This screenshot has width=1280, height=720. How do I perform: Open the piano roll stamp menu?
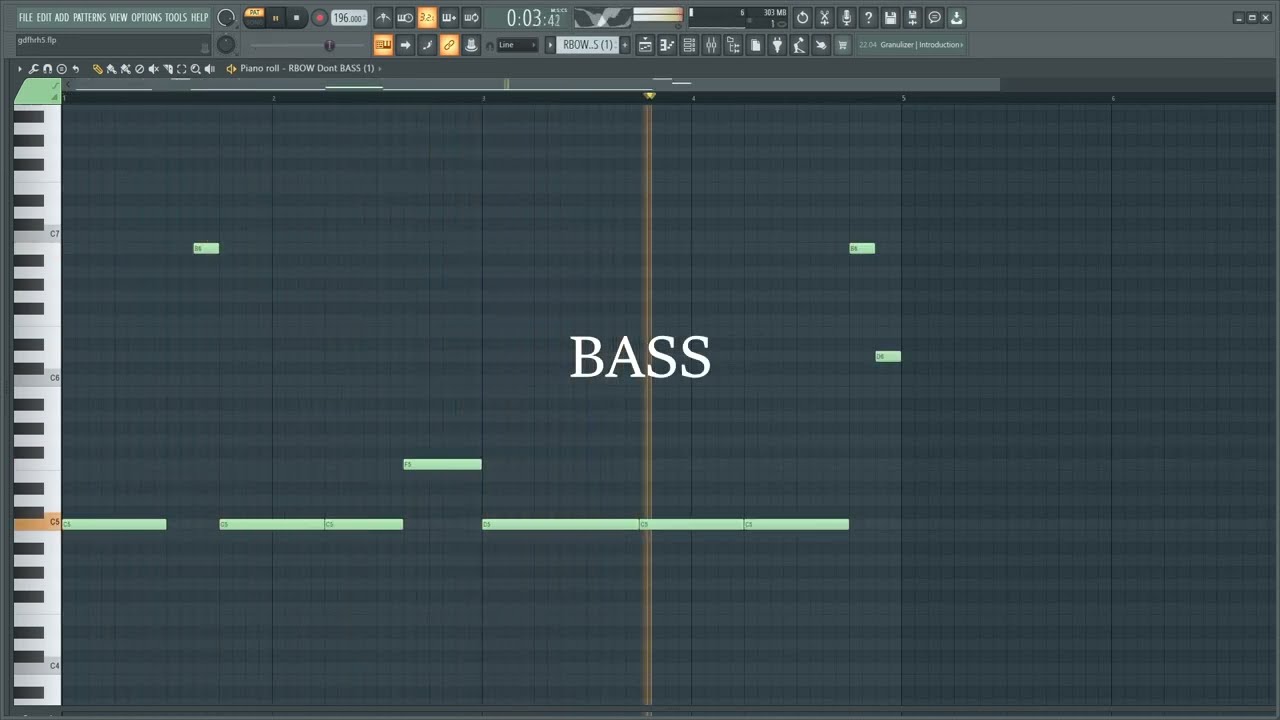[x=61, y=68]
